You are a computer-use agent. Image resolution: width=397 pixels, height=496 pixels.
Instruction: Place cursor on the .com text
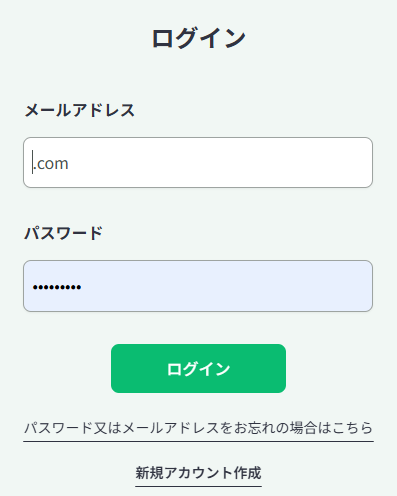(51, 163)
